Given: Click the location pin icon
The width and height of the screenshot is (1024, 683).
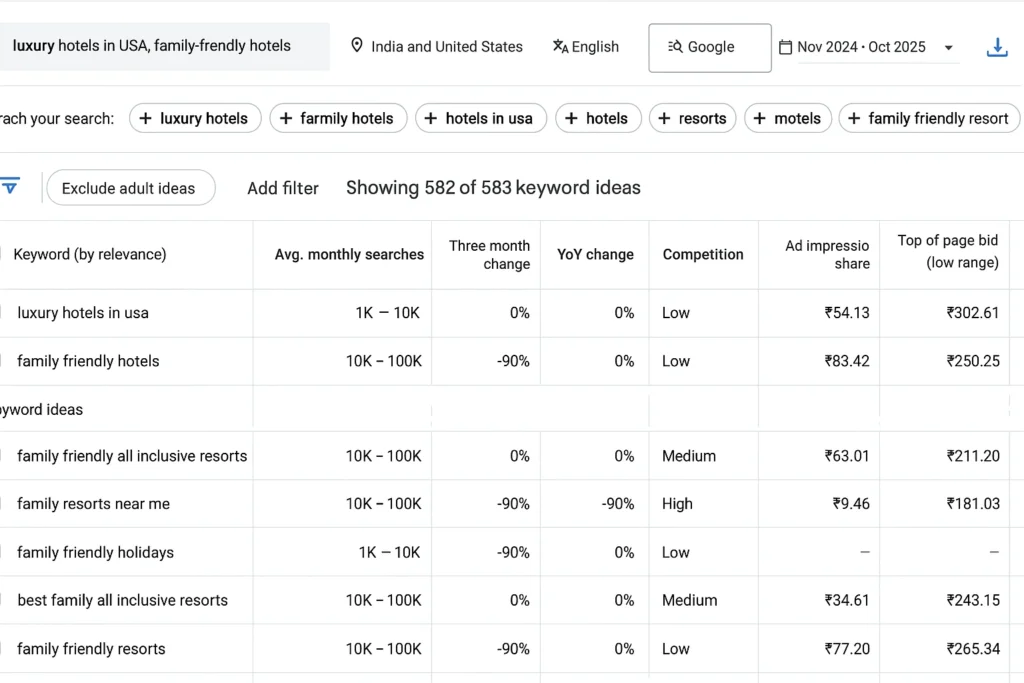Looking at the screenshot, I should pyautogui.click(x=357, y=46).
